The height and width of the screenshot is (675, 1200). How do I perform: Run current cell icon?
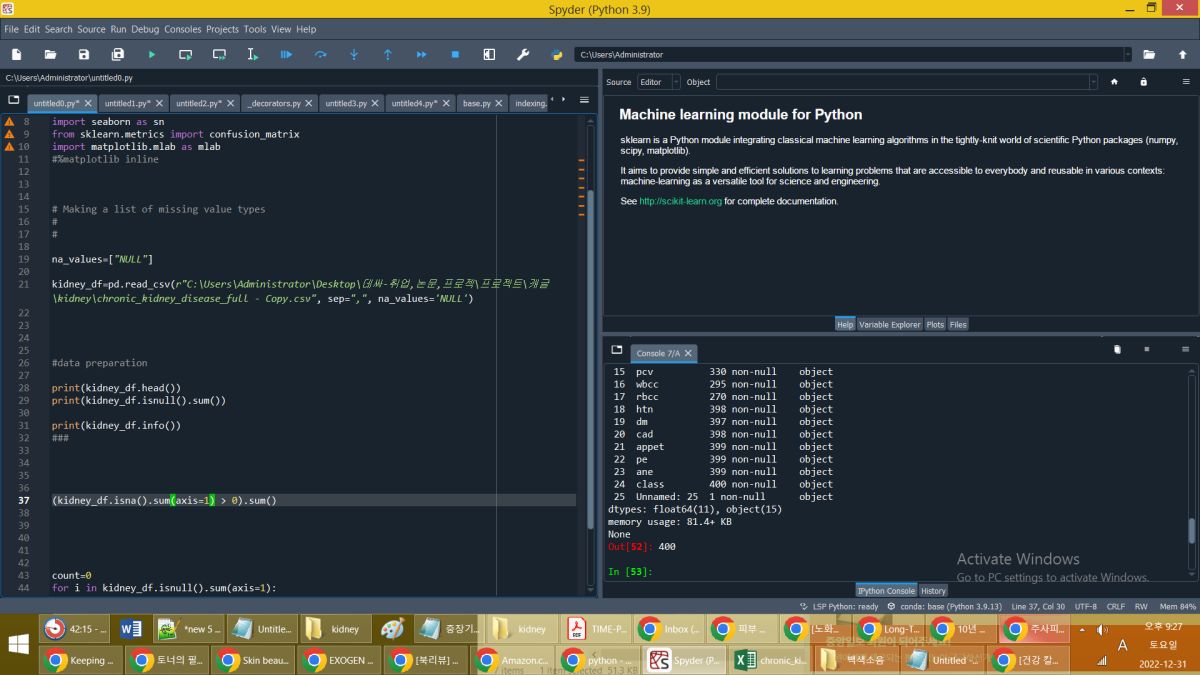click(x=186, y=54)
